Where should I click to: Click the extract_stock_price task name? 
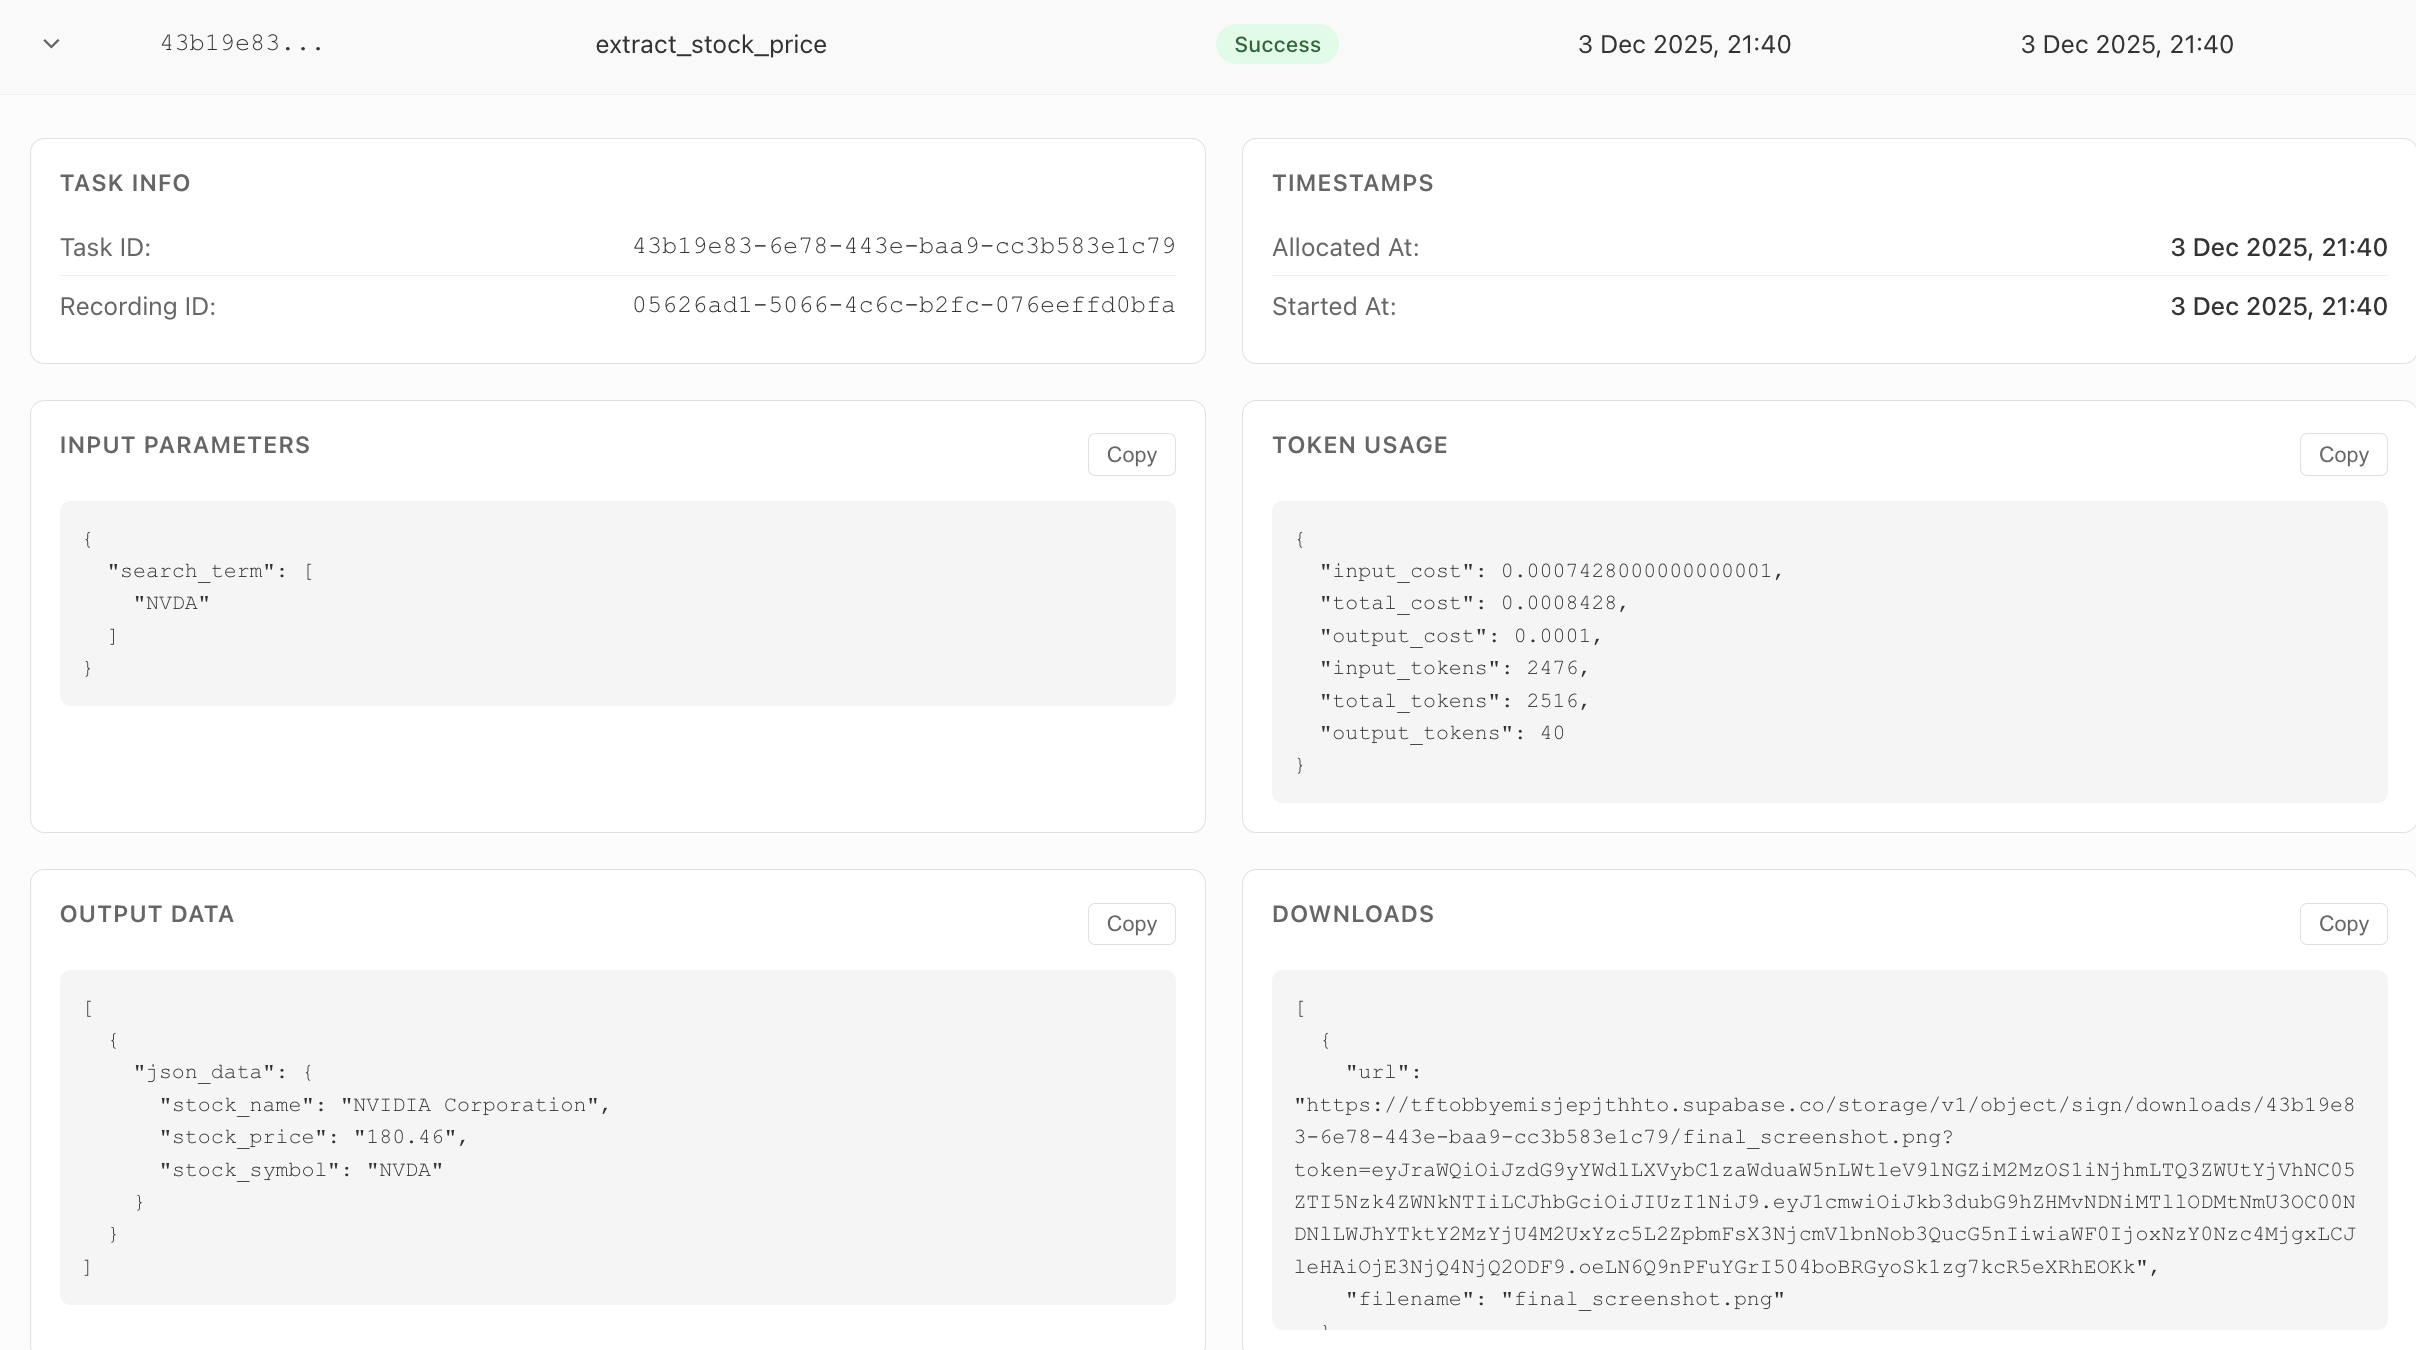tap(711, 45)
